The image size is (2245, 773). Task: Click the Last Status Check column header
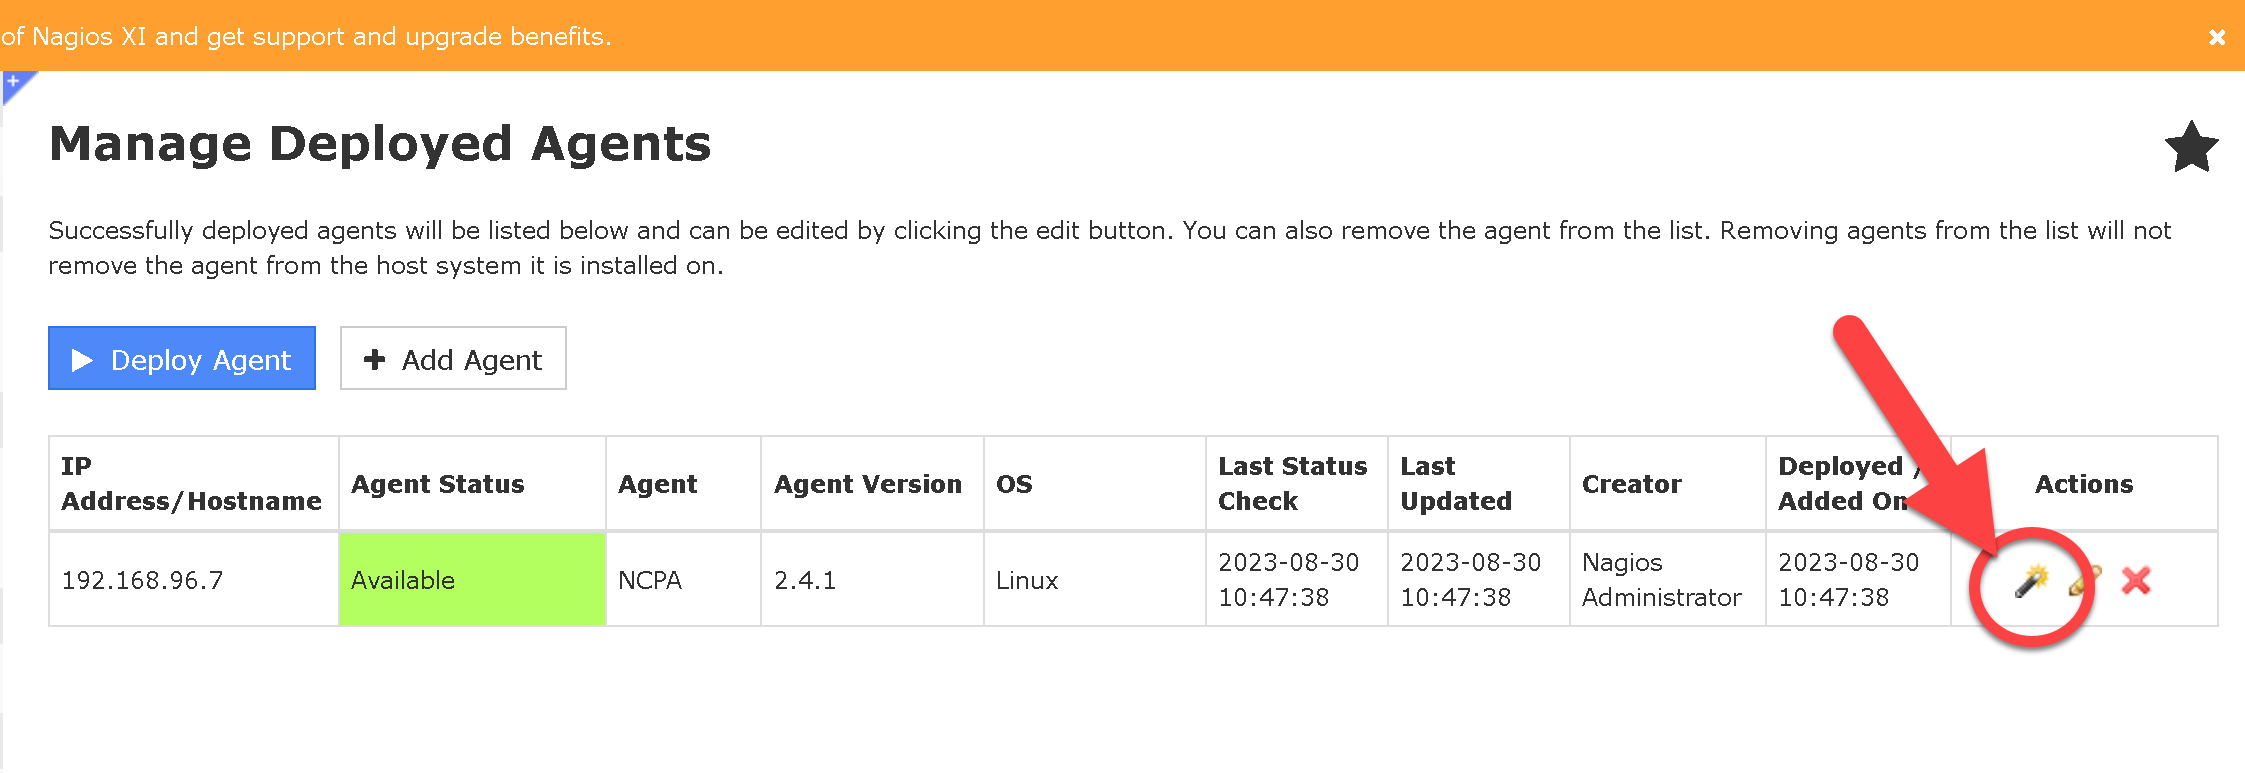(x=1292, y=484)
